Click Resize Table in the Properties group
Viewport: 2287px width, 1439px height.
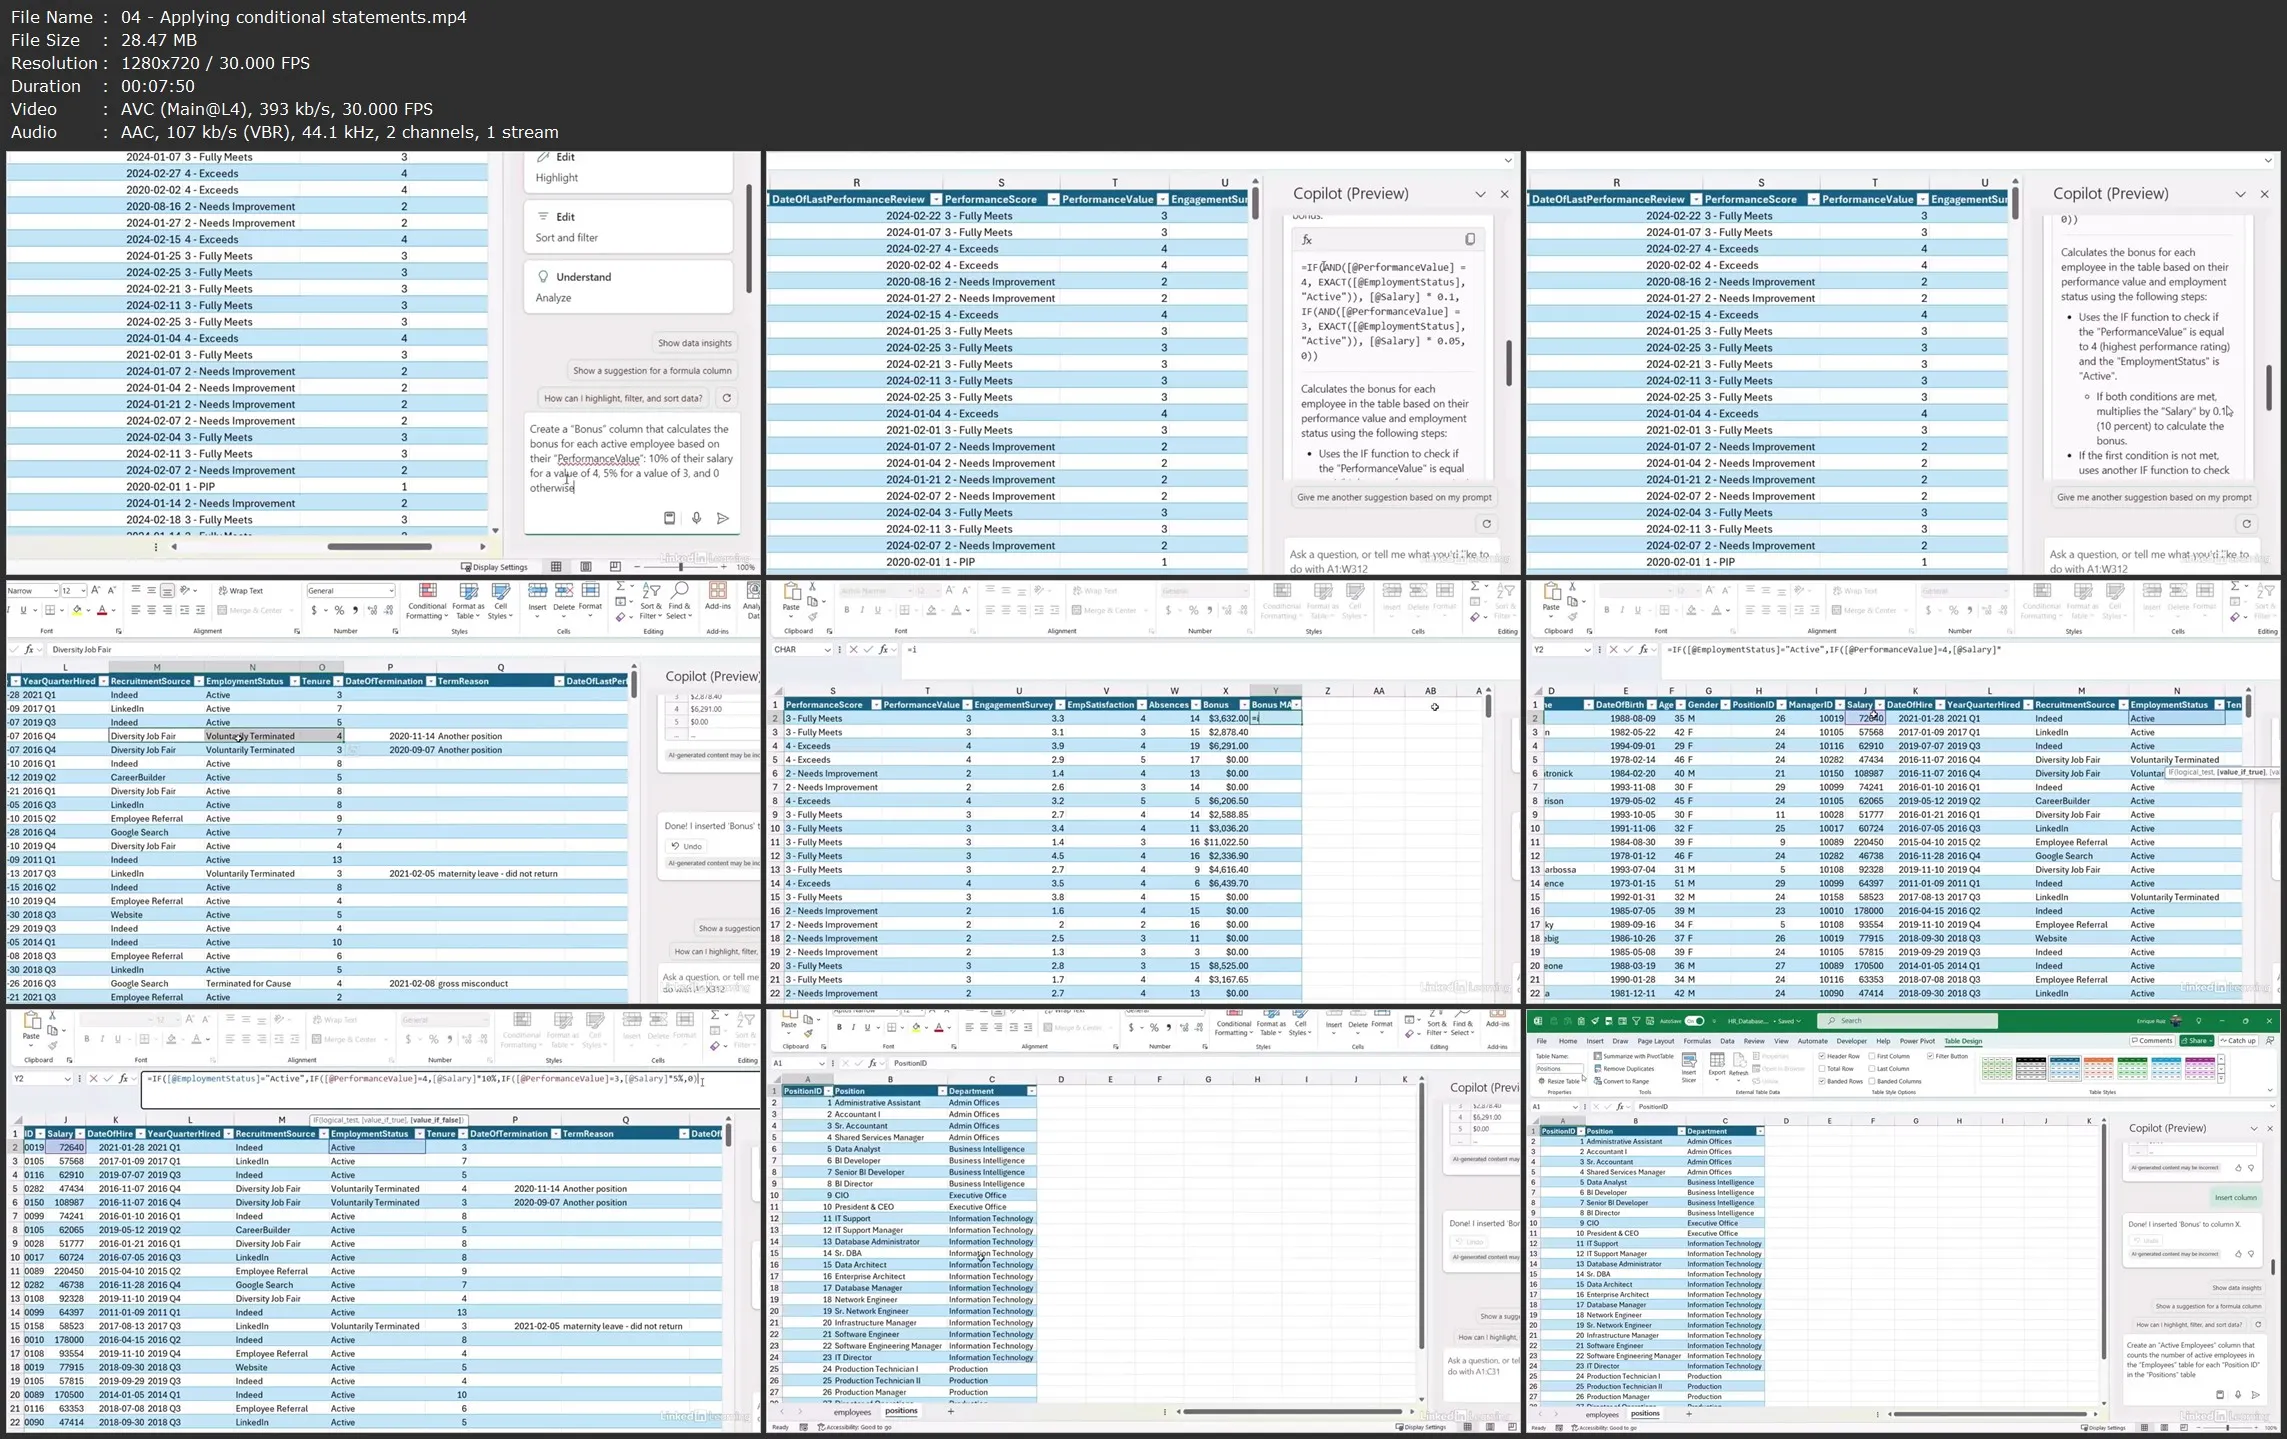pyautogui.click(x=1562, y=1081)
